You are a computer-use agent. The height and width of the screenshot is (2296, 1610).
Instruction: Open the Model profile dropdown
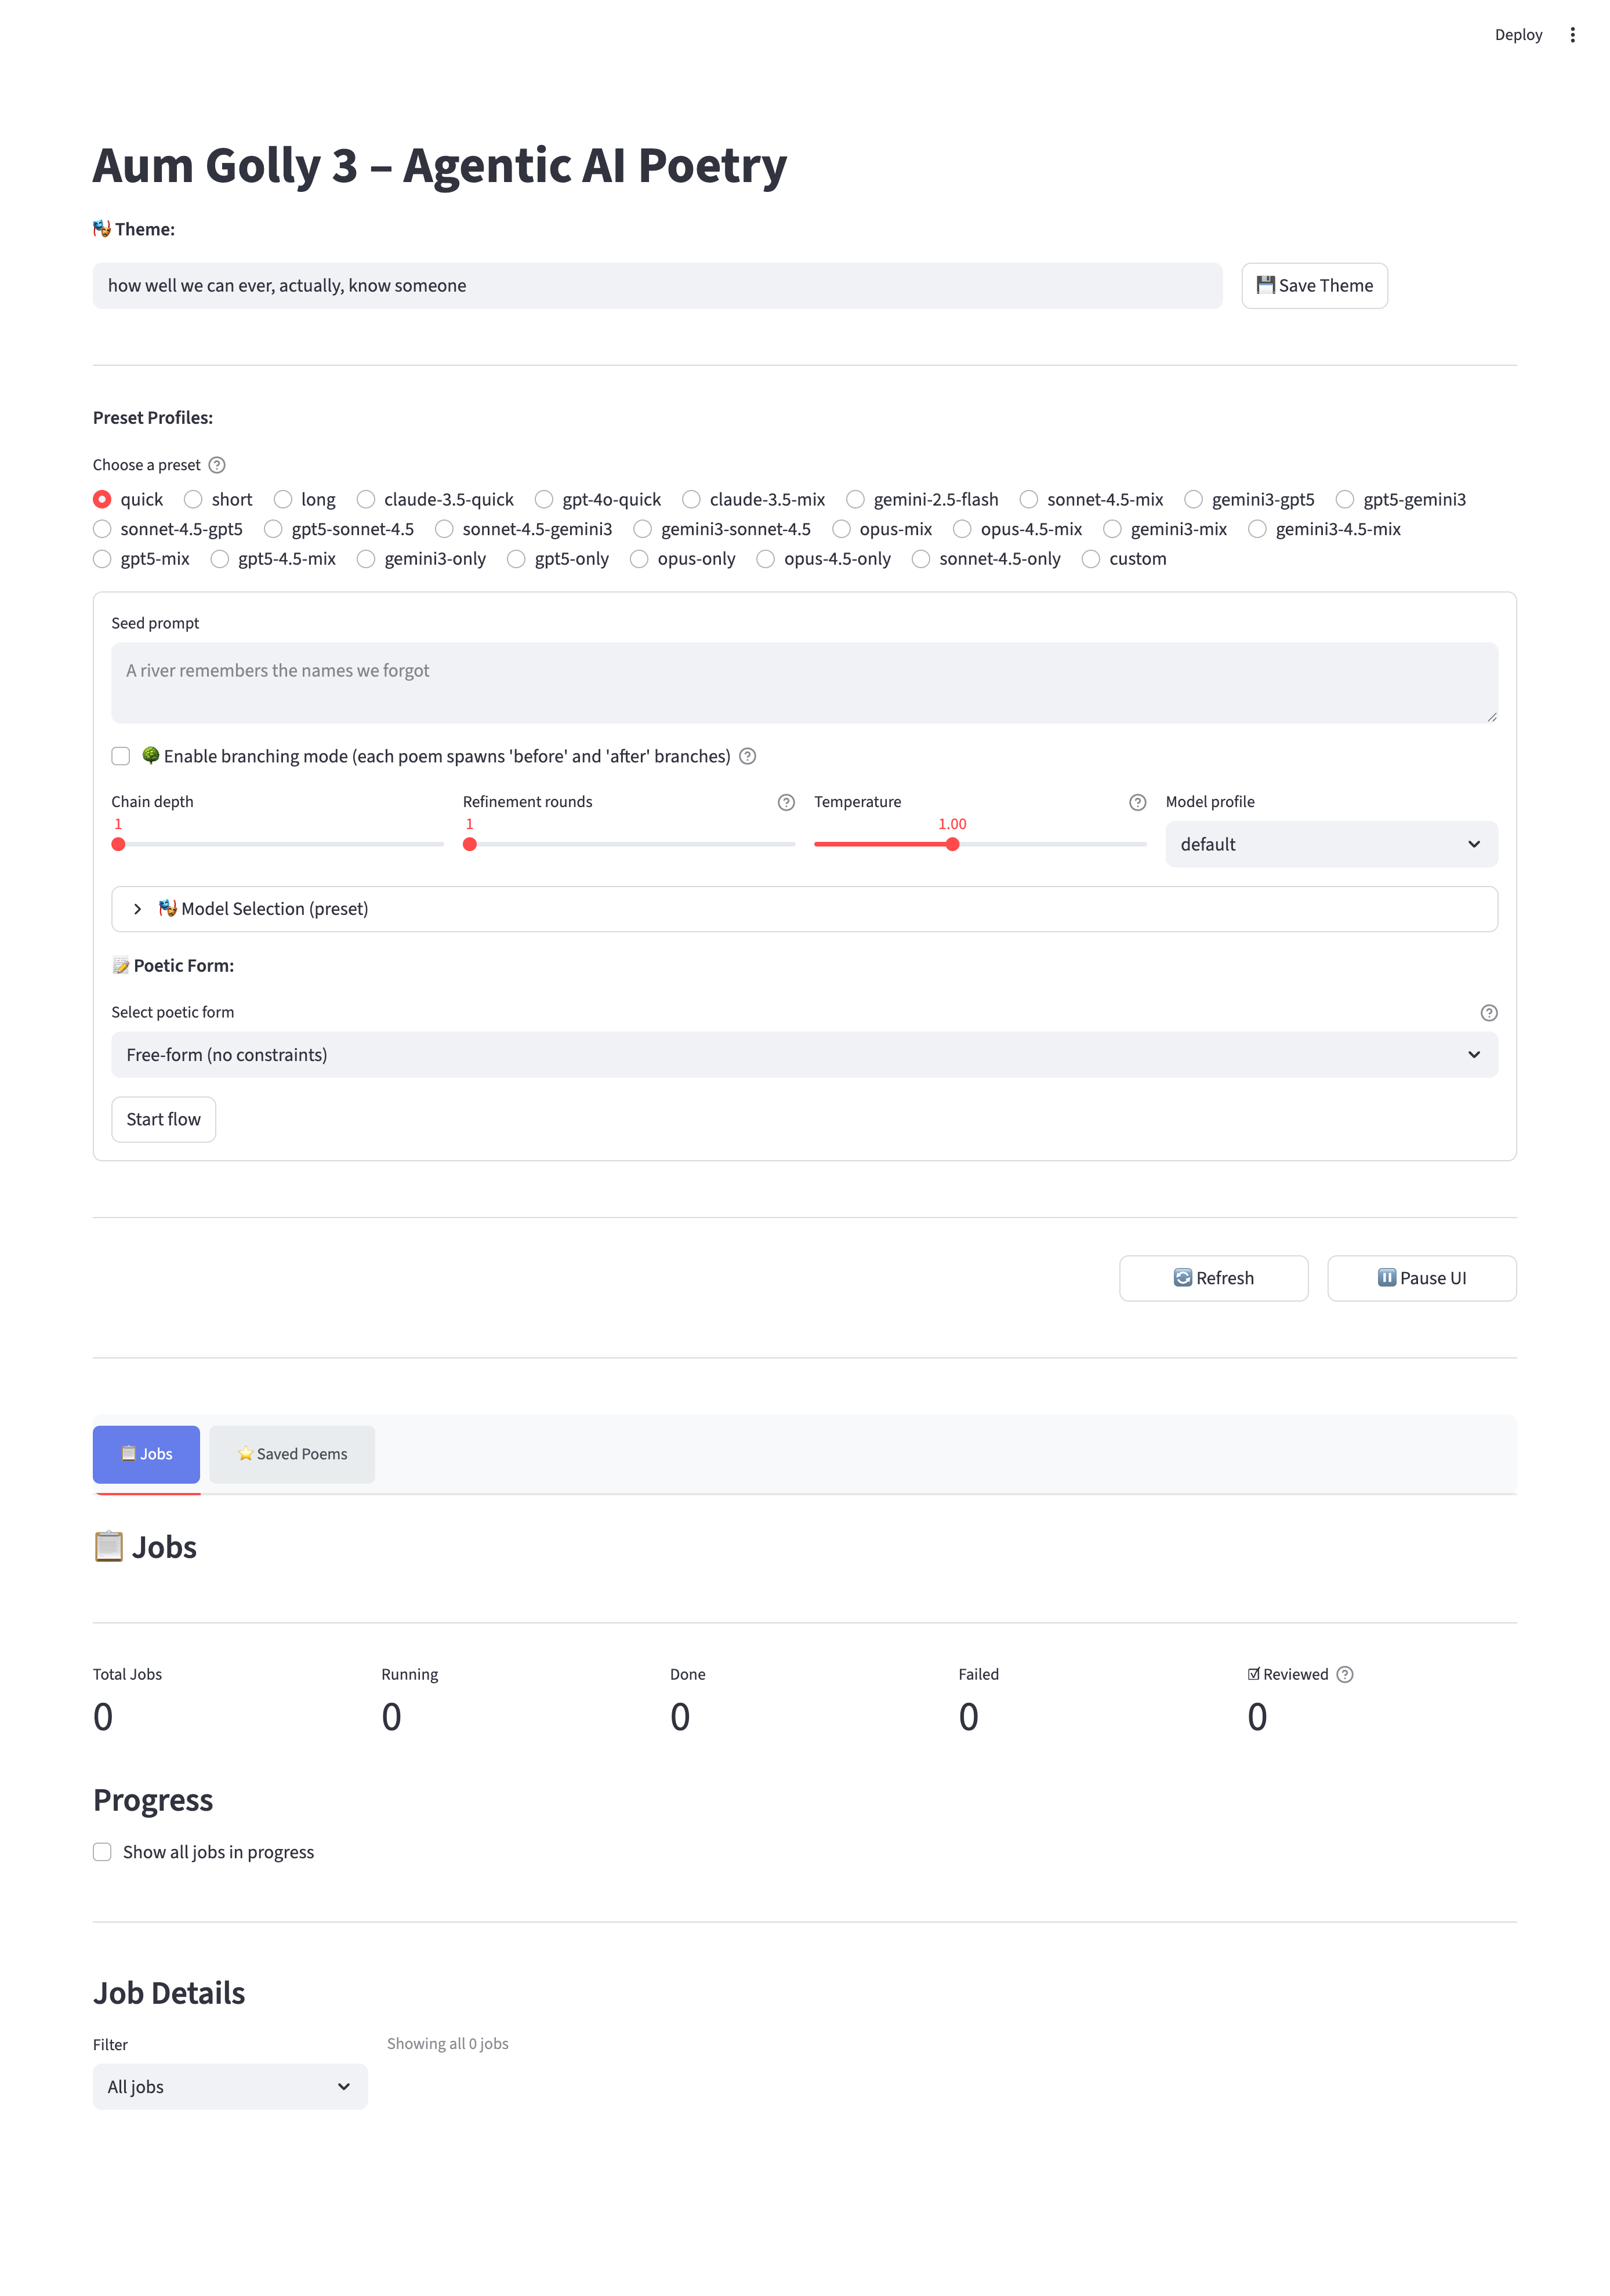click(x=1331, y=844)
